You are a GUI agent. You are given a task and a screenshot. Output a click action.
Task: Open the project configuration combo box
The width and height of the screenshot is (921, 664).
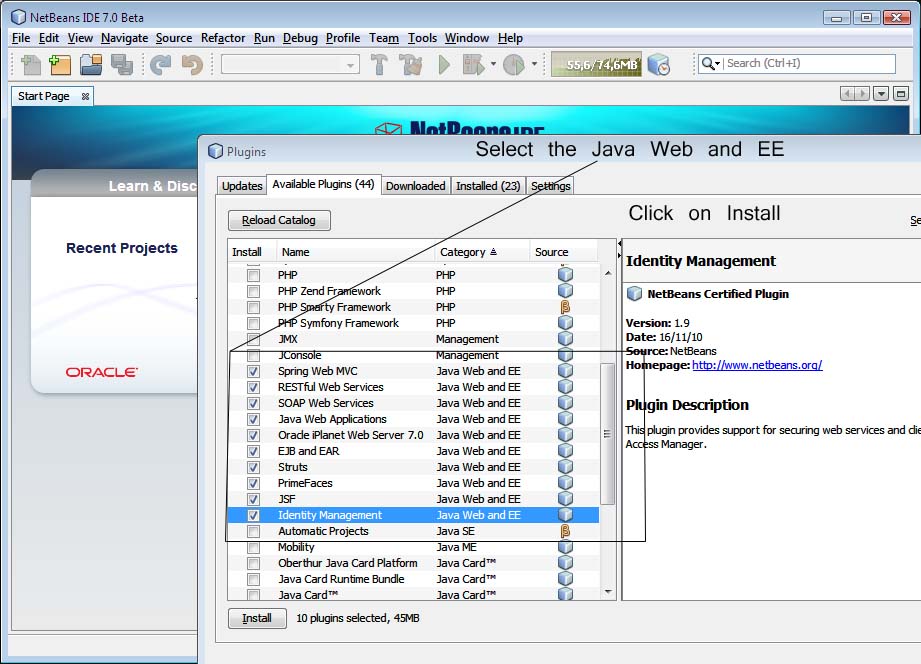pyautogui.click(x=290, y=65)
